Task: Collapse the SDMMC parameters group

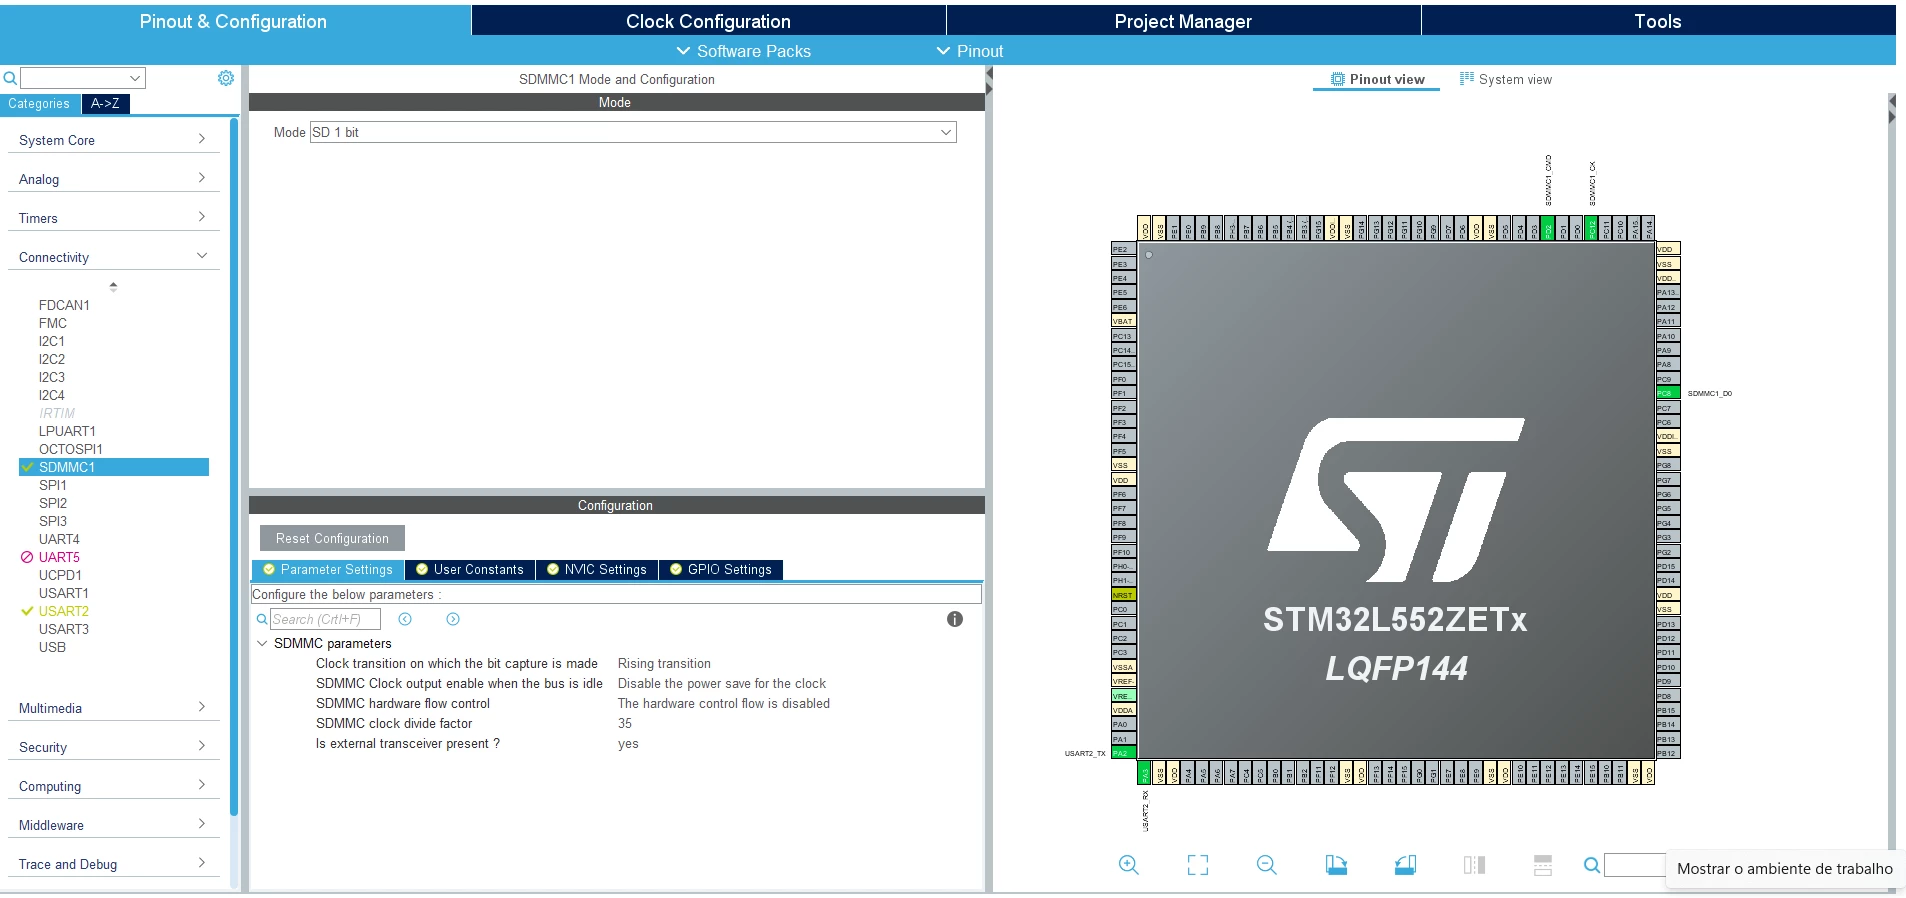Action: tap(263, 643)
